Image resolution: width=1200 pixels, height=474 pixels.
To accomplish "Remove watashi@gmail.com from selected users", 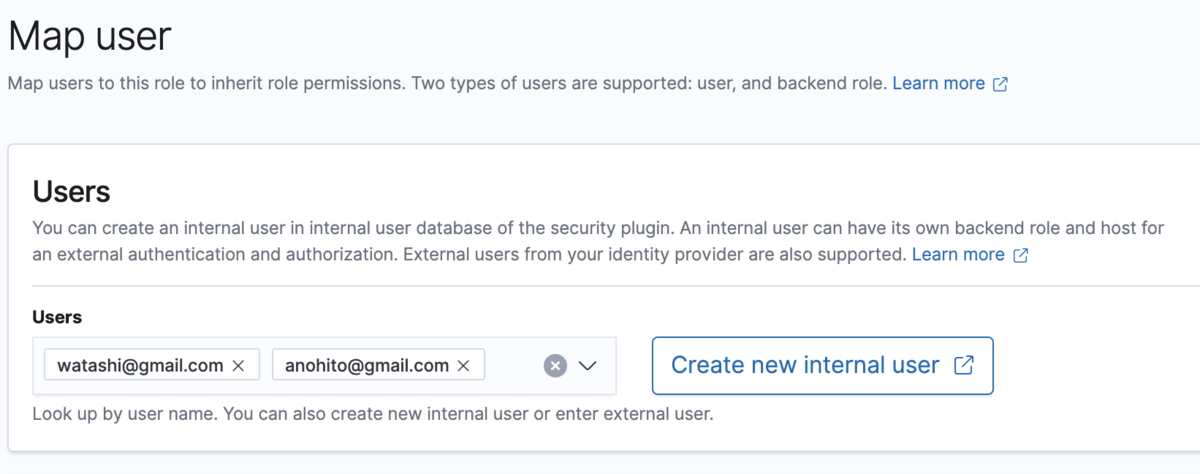I will [x=238, y=366].
